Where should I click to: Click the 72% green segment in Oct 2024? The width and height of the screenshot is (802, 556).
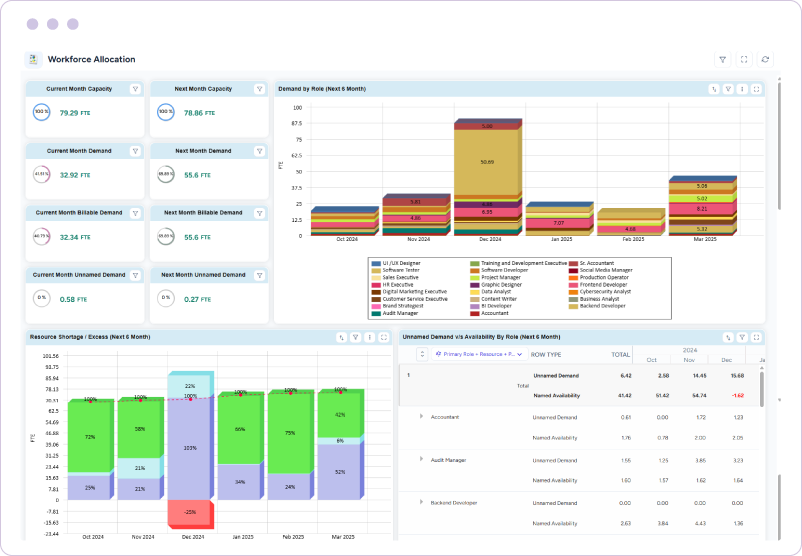pyautogui.click(x=90, y=437)
